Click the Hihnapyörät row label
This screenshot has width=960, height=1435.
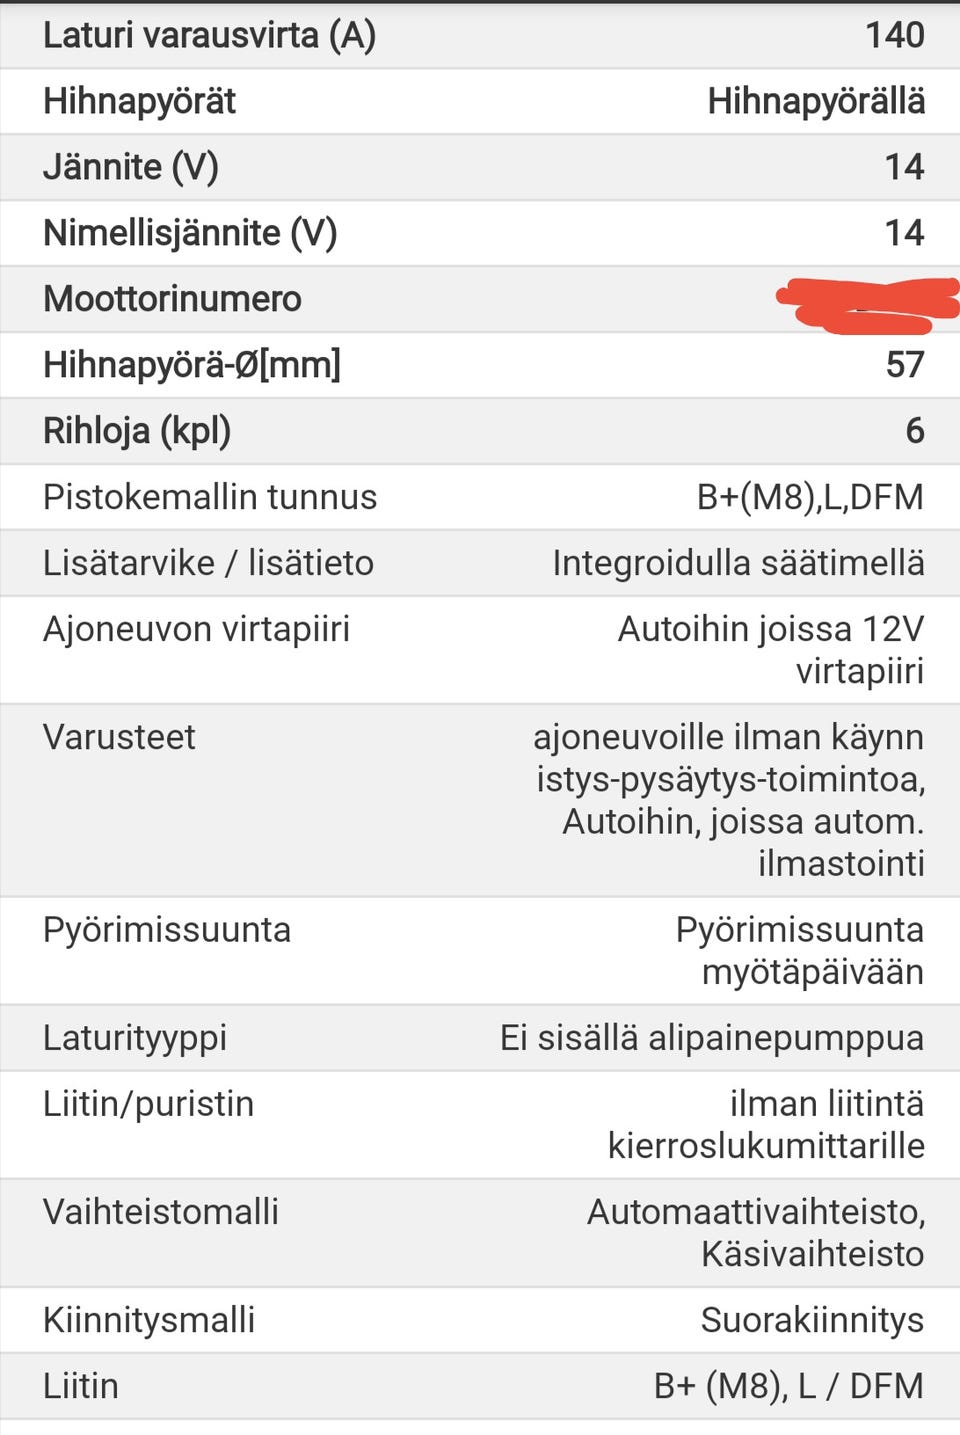(x=139, y=102)
